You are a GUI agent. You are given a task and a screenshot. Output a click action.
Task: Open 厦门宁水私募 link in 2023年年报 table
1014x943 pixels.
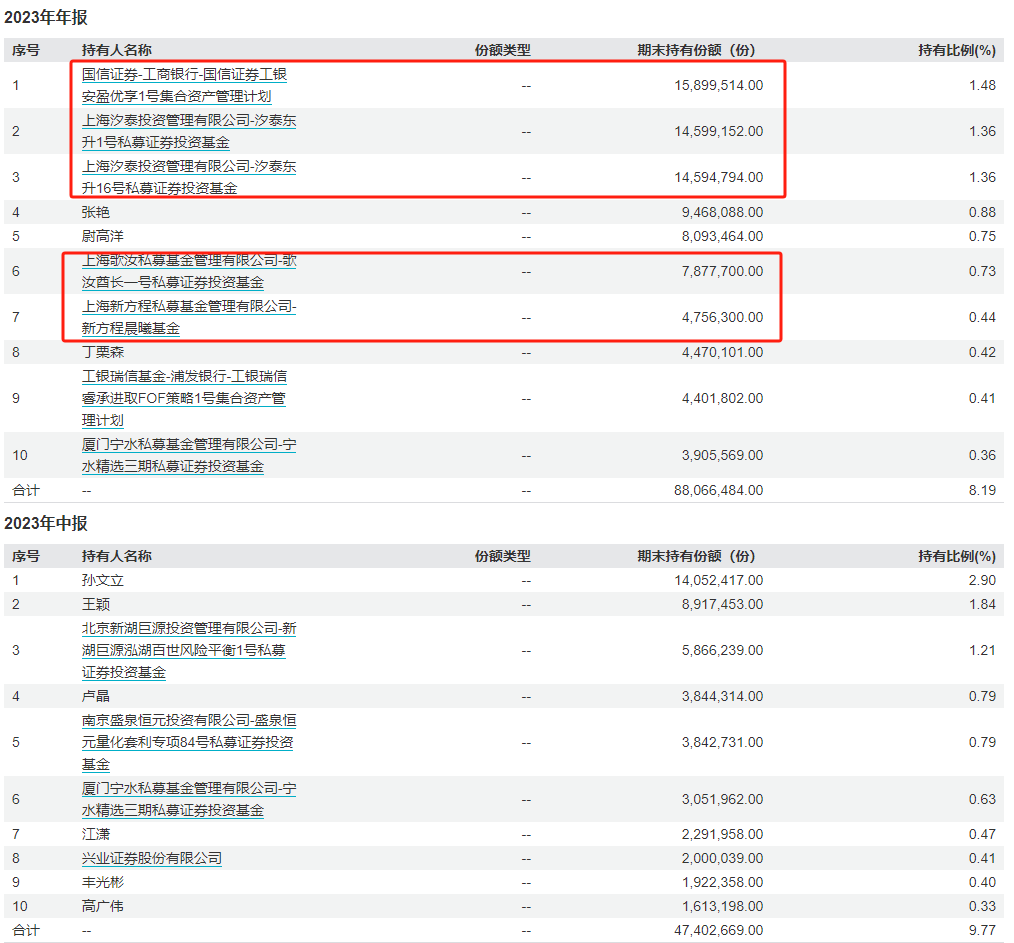click(x=189, y=455)
